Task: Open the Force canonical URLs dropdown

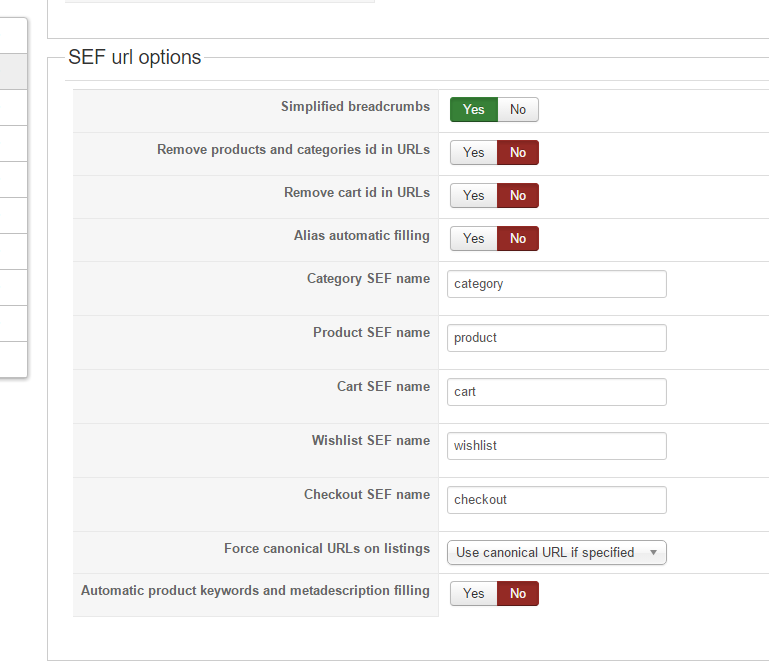Action: point(555,552)
